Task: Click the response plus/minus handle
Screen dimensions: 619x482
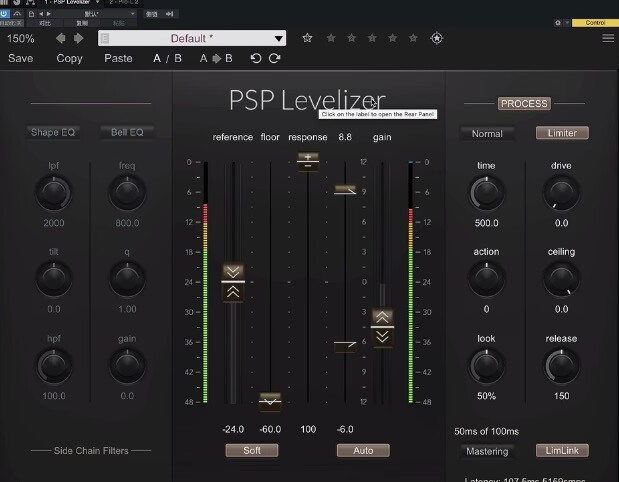Action: click(308, 161)
